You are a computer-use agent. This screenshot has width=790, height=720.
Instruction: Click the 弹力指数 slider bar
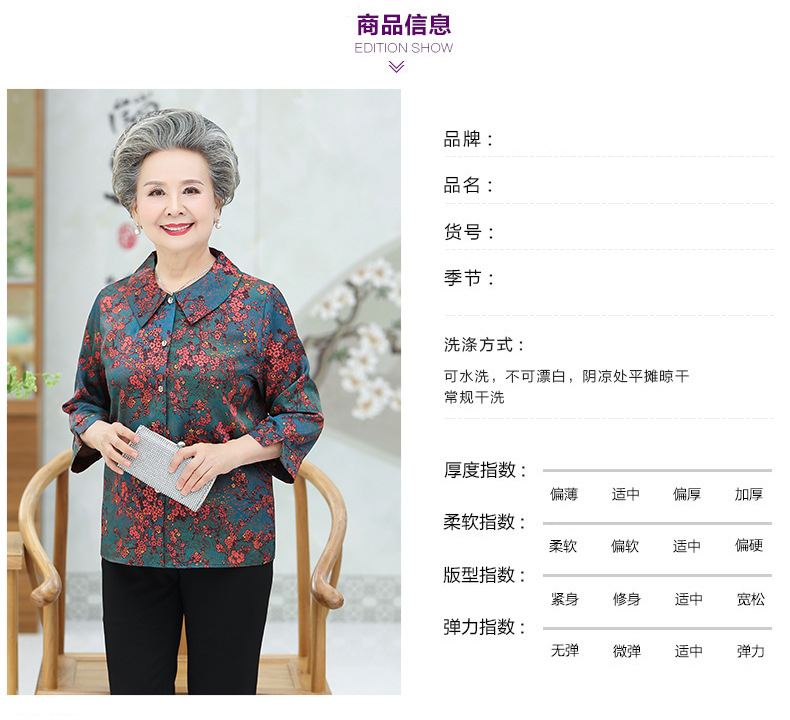pyautogui.click(x=657, y=628)
